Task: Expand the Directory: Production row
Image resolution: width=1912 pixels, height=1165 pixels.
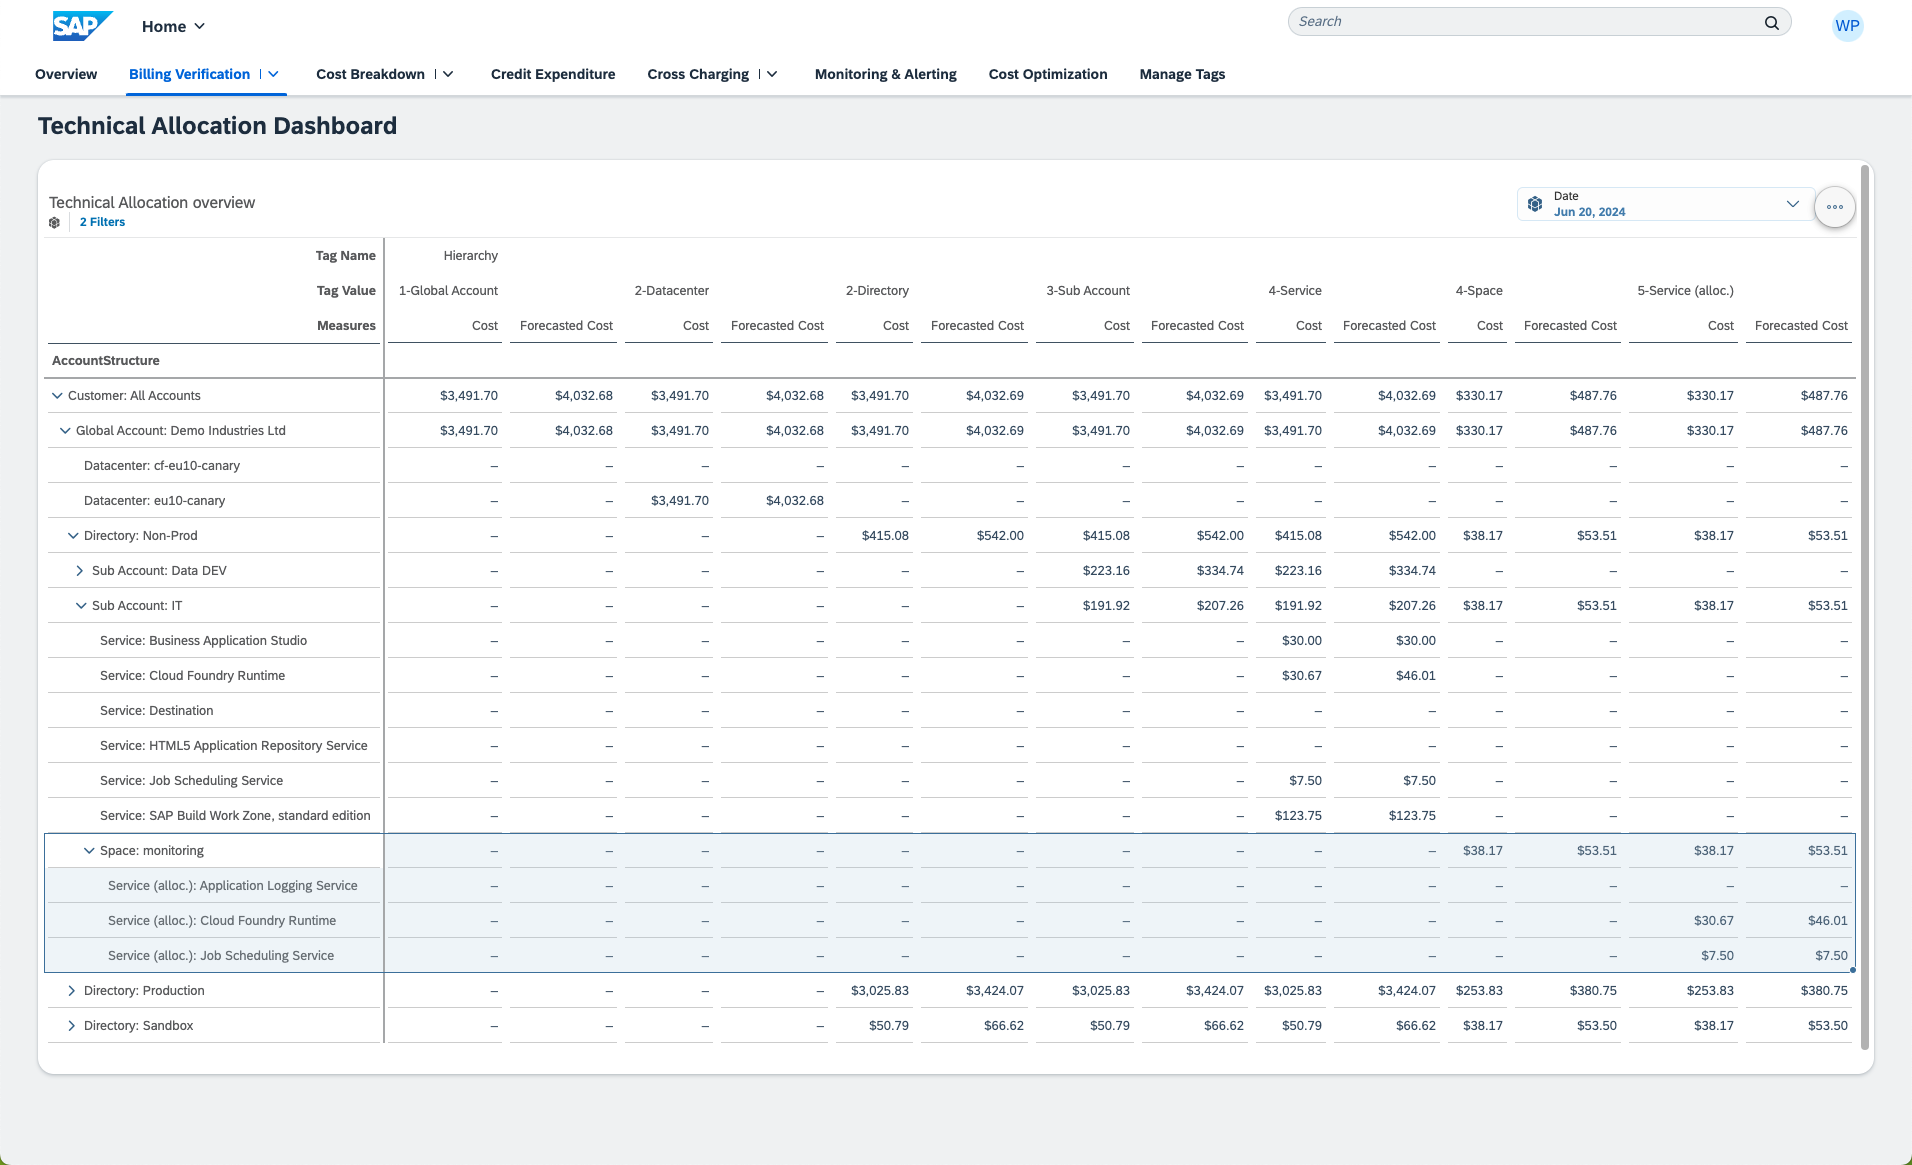Action: (71, 991)
